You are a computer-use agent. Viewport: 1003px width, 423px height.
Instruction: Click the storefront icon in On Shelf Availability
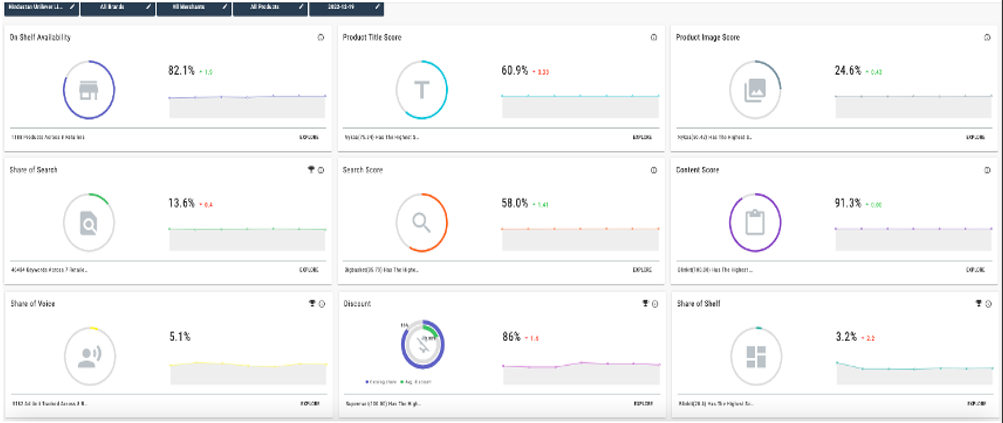click(x=89, y=90)
